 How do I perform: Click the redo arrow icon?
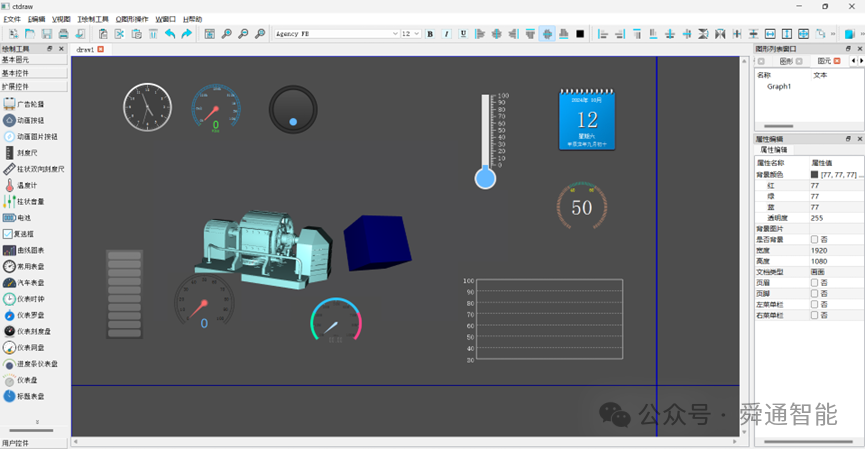point(186,34)
